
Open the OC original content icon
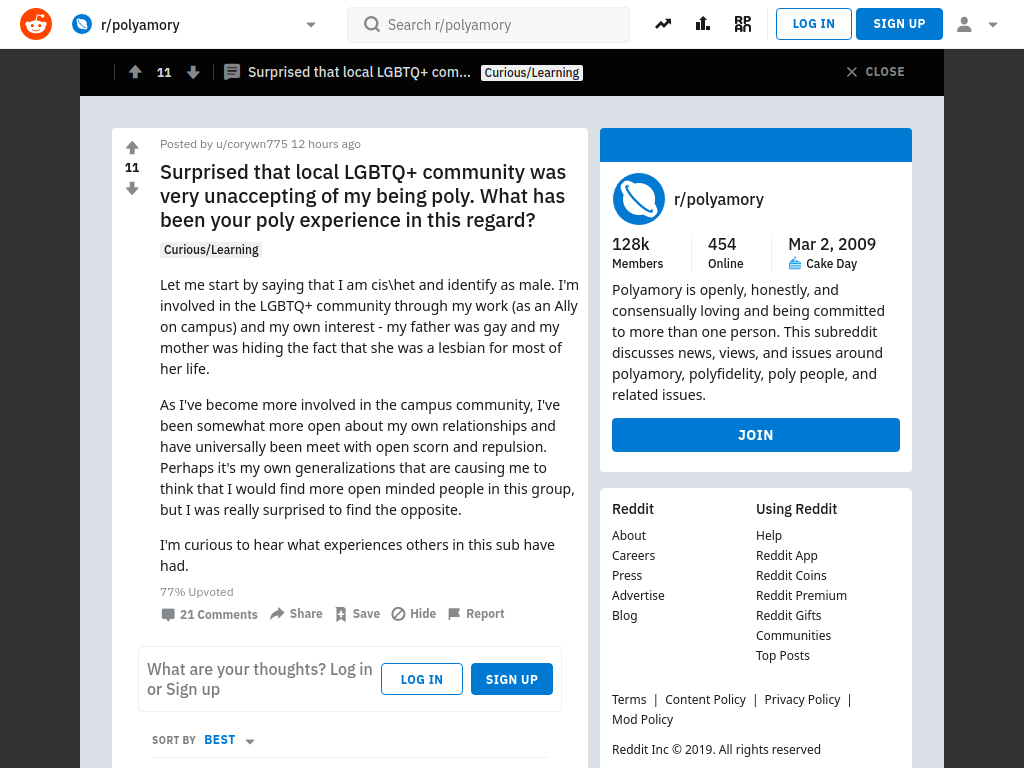(x=743, y=24)
